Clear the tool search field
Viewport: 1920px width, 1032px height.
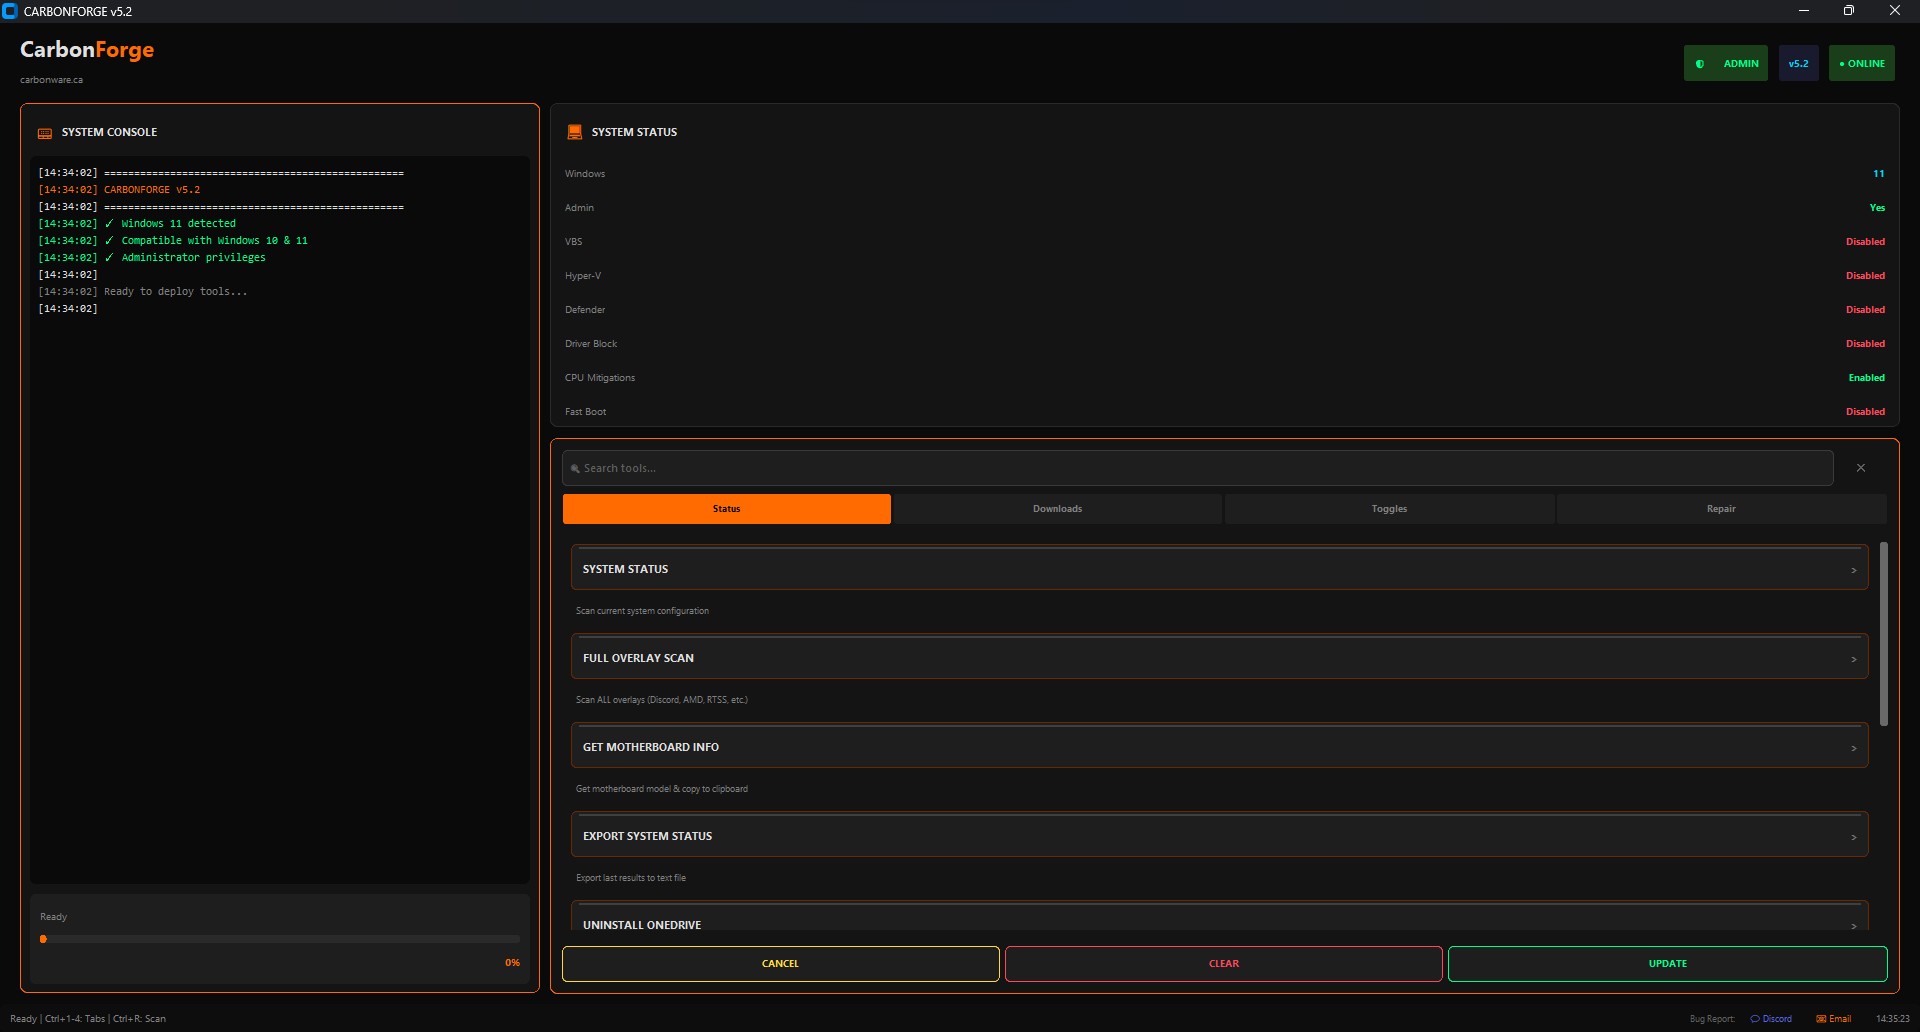[1860, 467]
